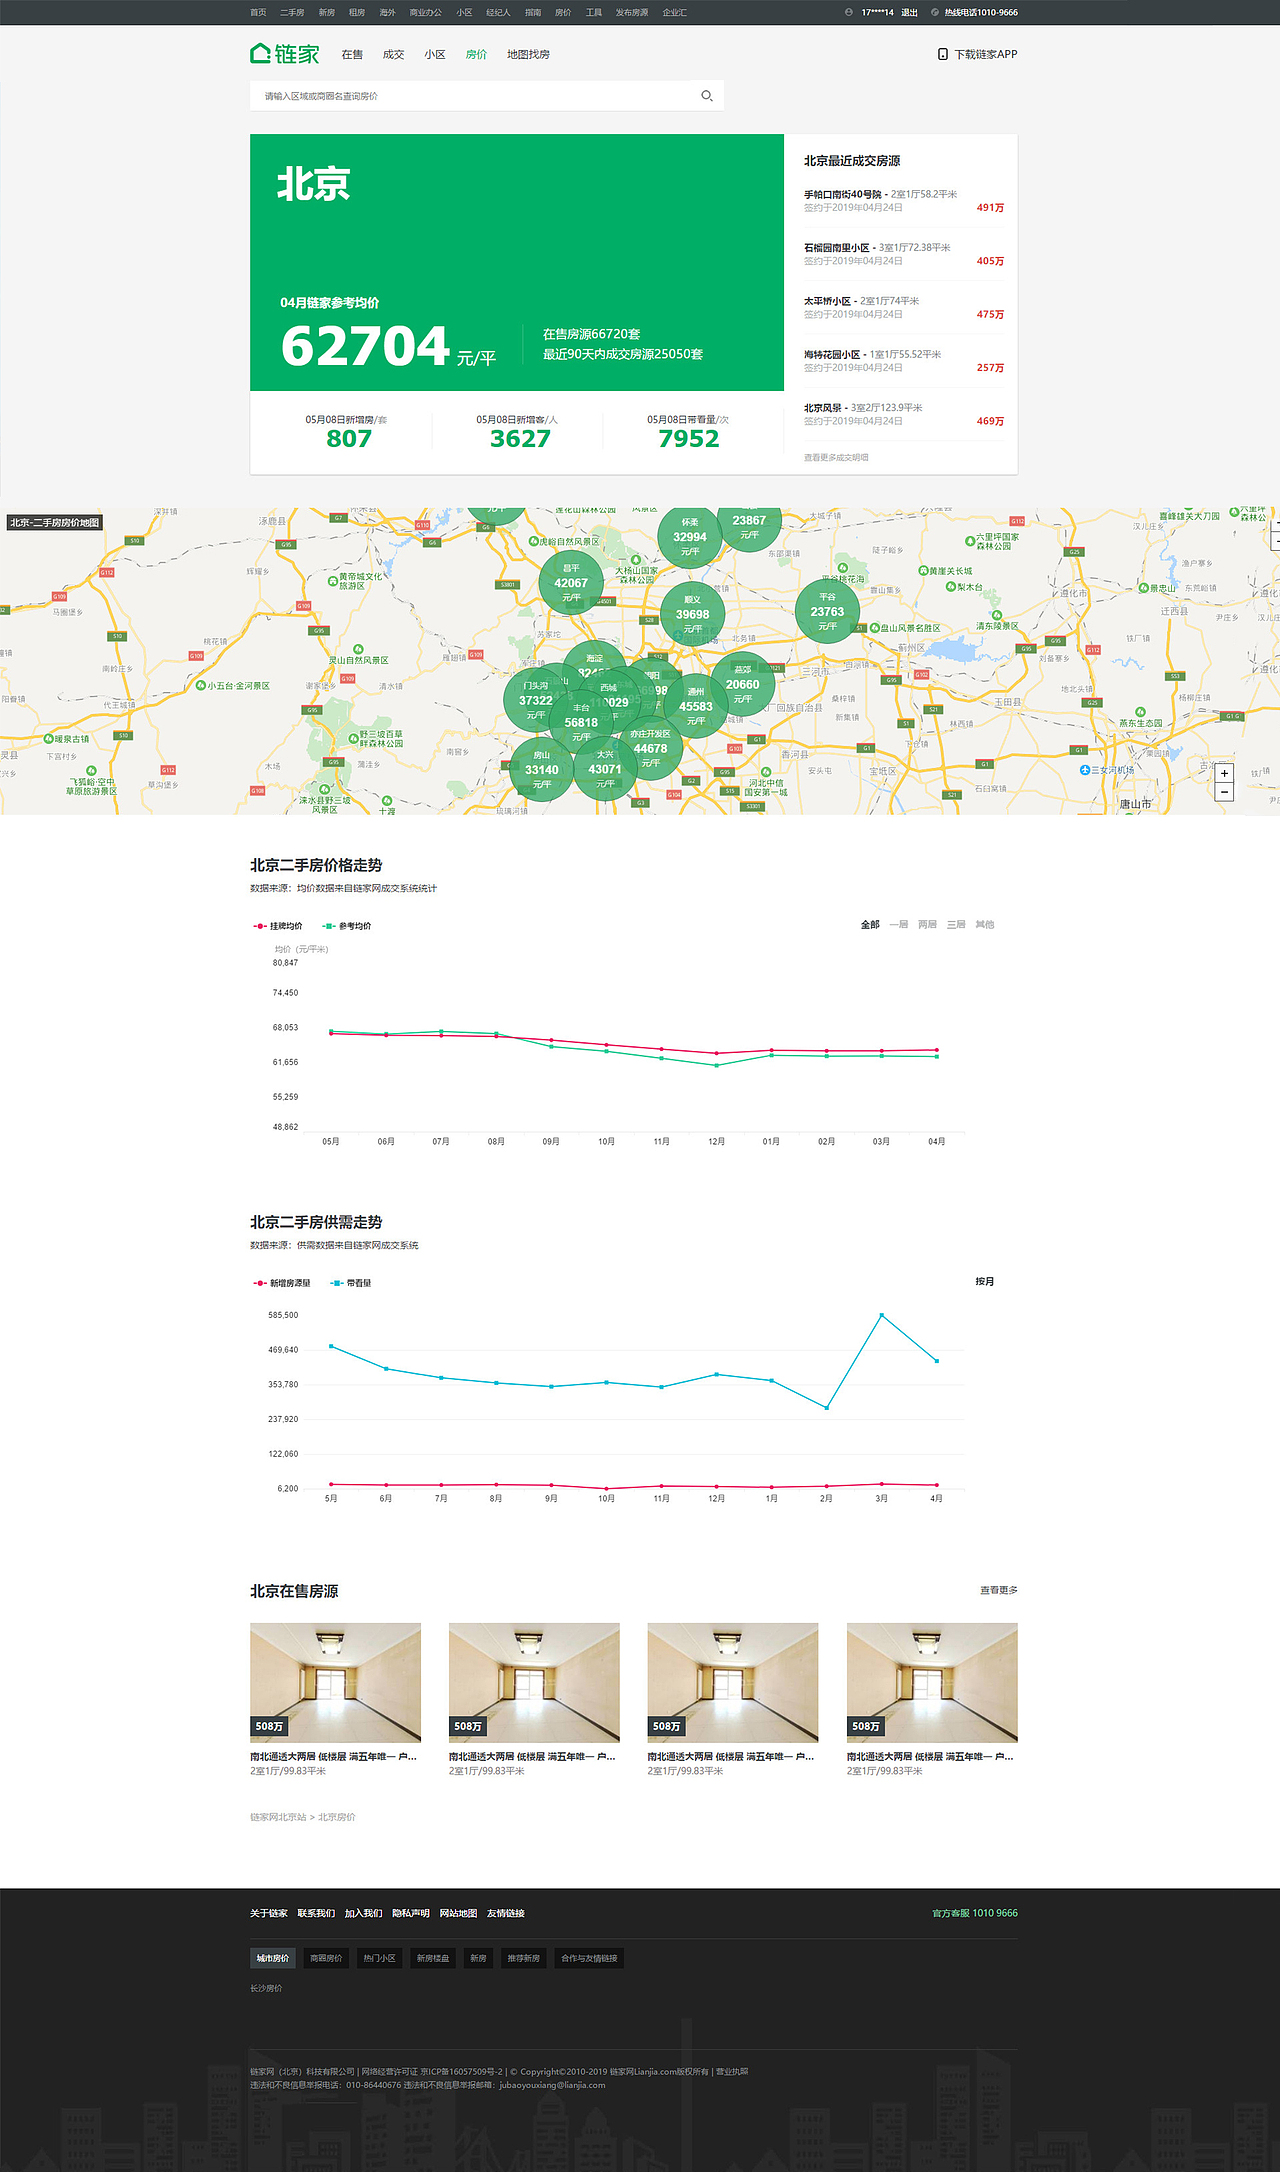Select the 昌平 42067 price bubble

click(571, 583)
